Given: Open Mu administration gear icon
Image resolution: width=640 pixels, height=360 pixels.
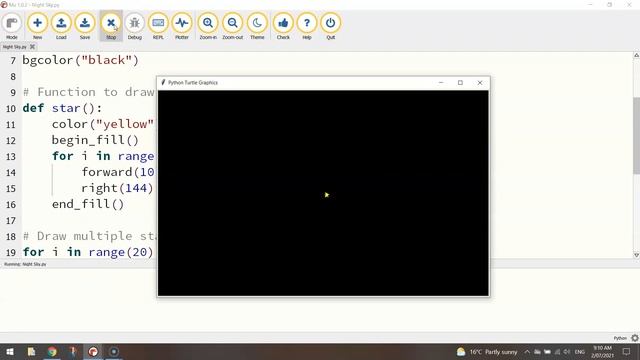Looking at the screenshot, I should [635, 338].
